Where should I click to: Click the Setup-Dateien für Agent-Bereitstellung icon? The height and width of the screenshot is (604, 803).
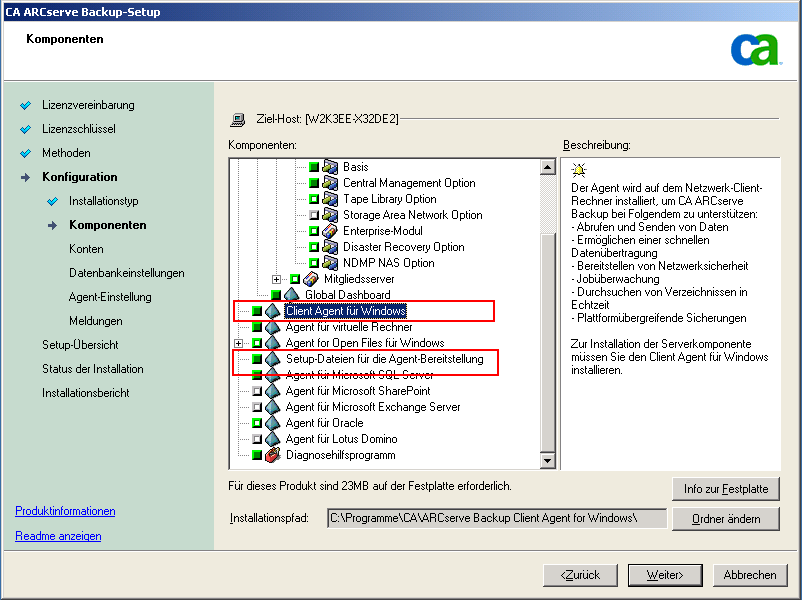(x=272, y=359)
